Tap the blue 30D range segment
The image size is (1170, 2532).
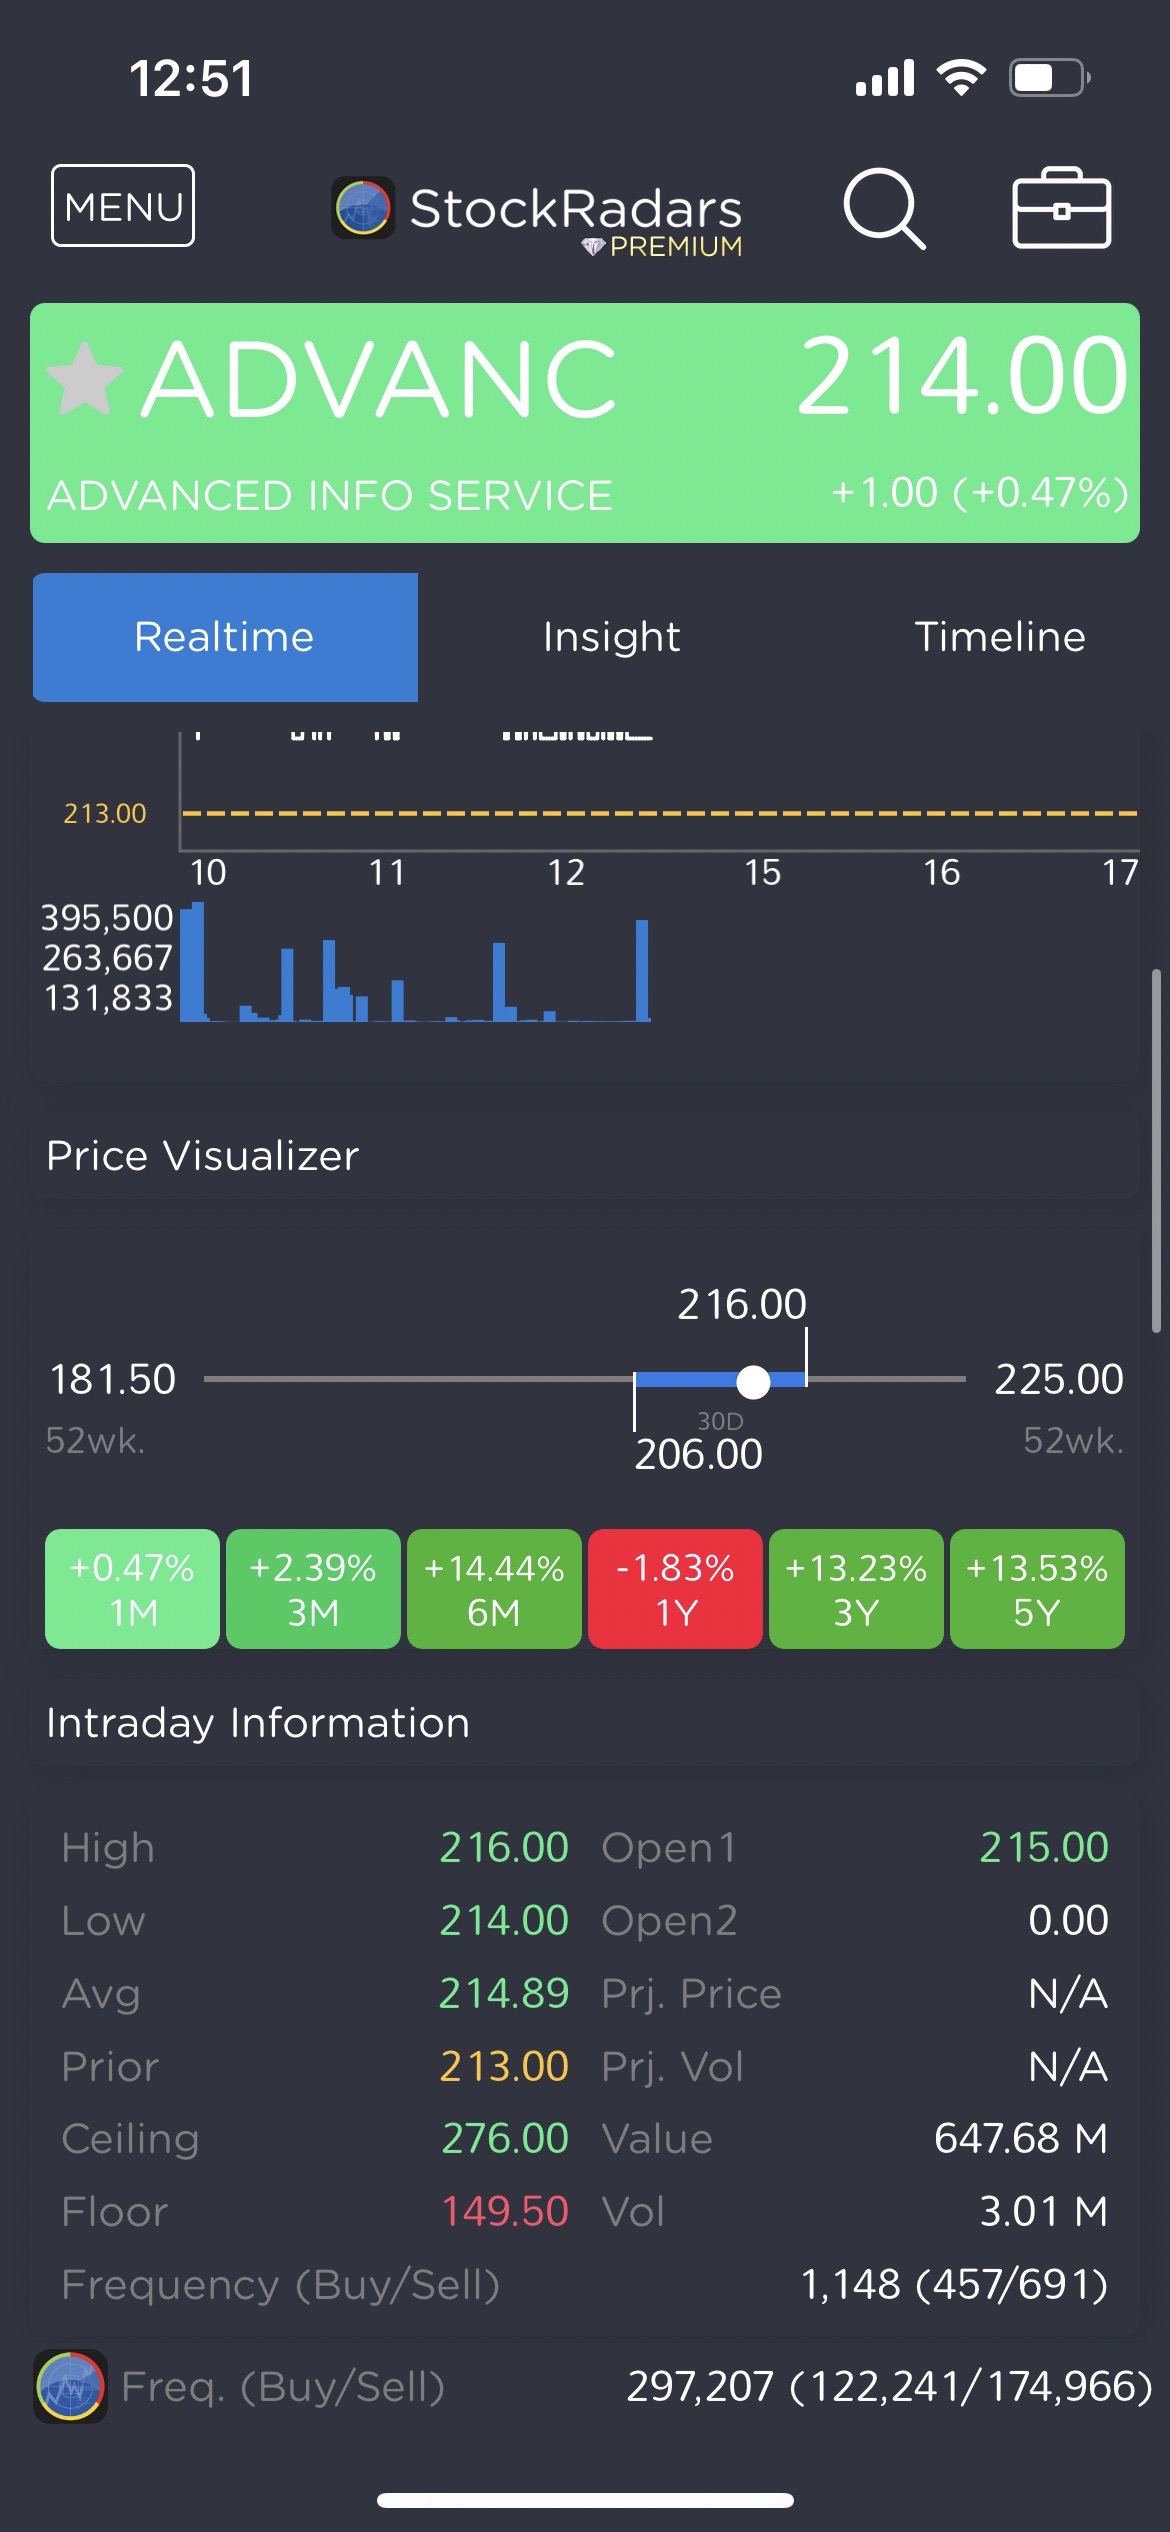click(720, 1380)
